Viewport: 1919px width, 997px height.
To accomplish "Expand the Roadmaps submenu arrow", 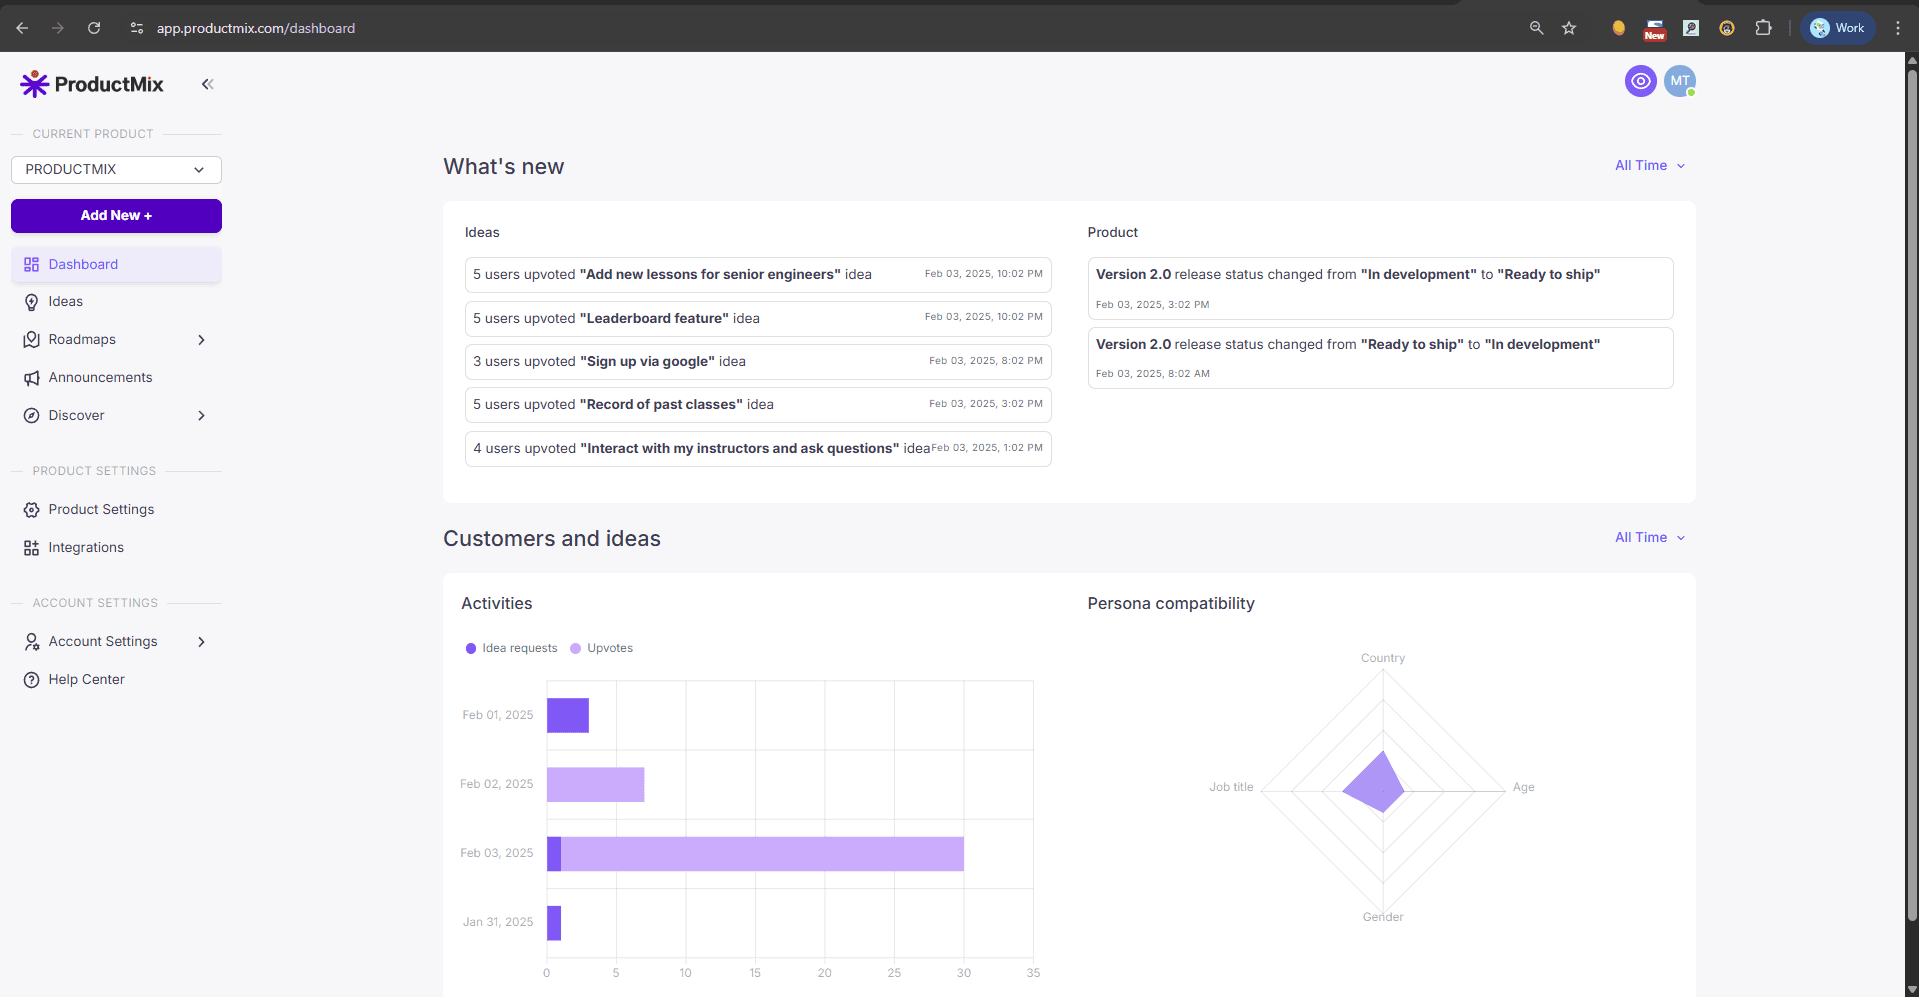I will [201, 340].
